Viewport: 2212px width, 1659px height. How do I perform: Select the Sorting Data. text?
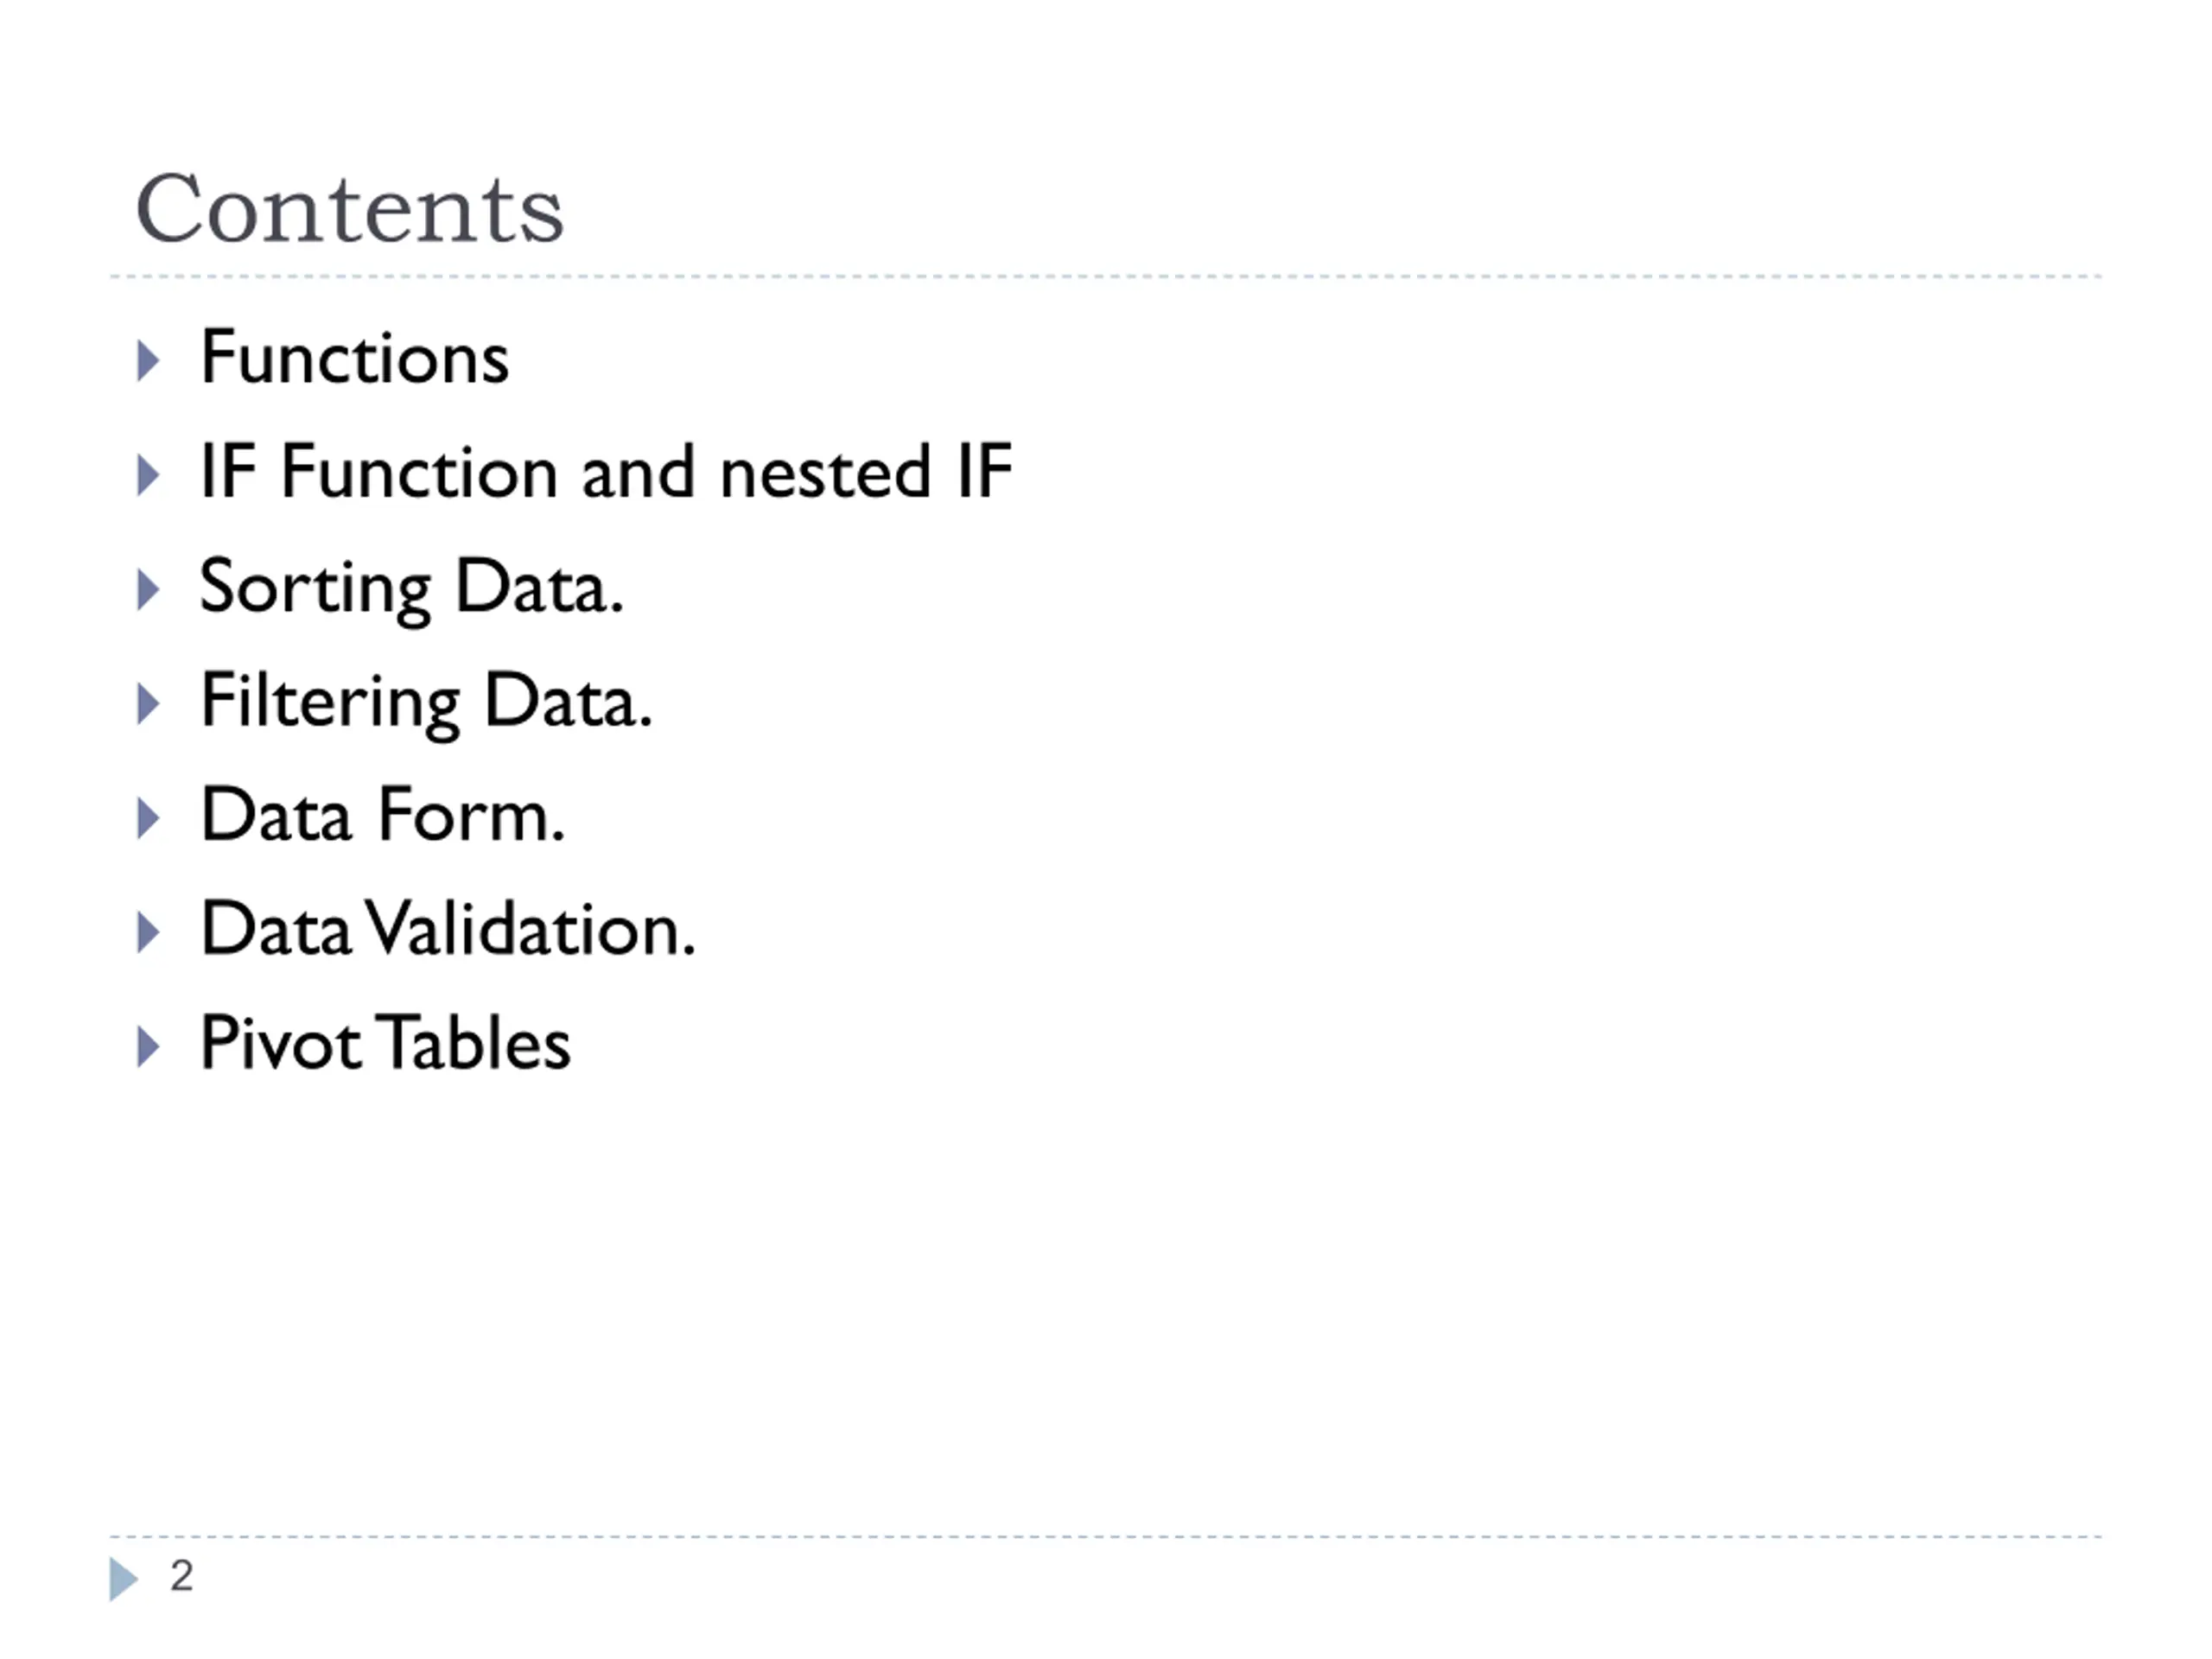412,589
